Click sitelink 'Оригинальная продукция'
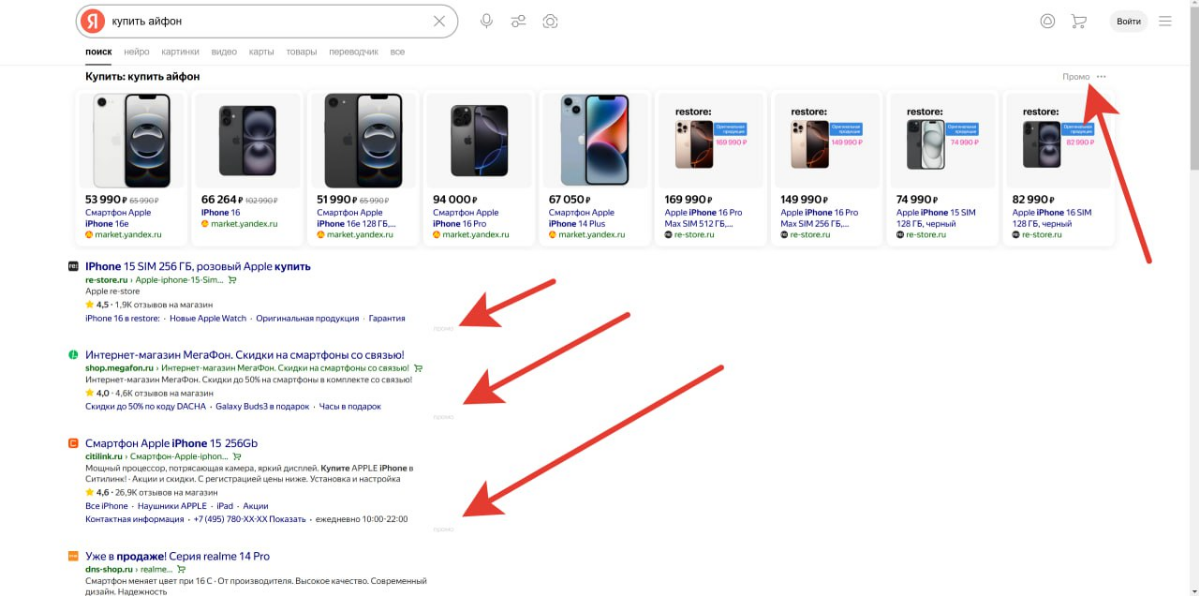The width and height of the screenshot is (1199, 596). click(x=307, y=318)
